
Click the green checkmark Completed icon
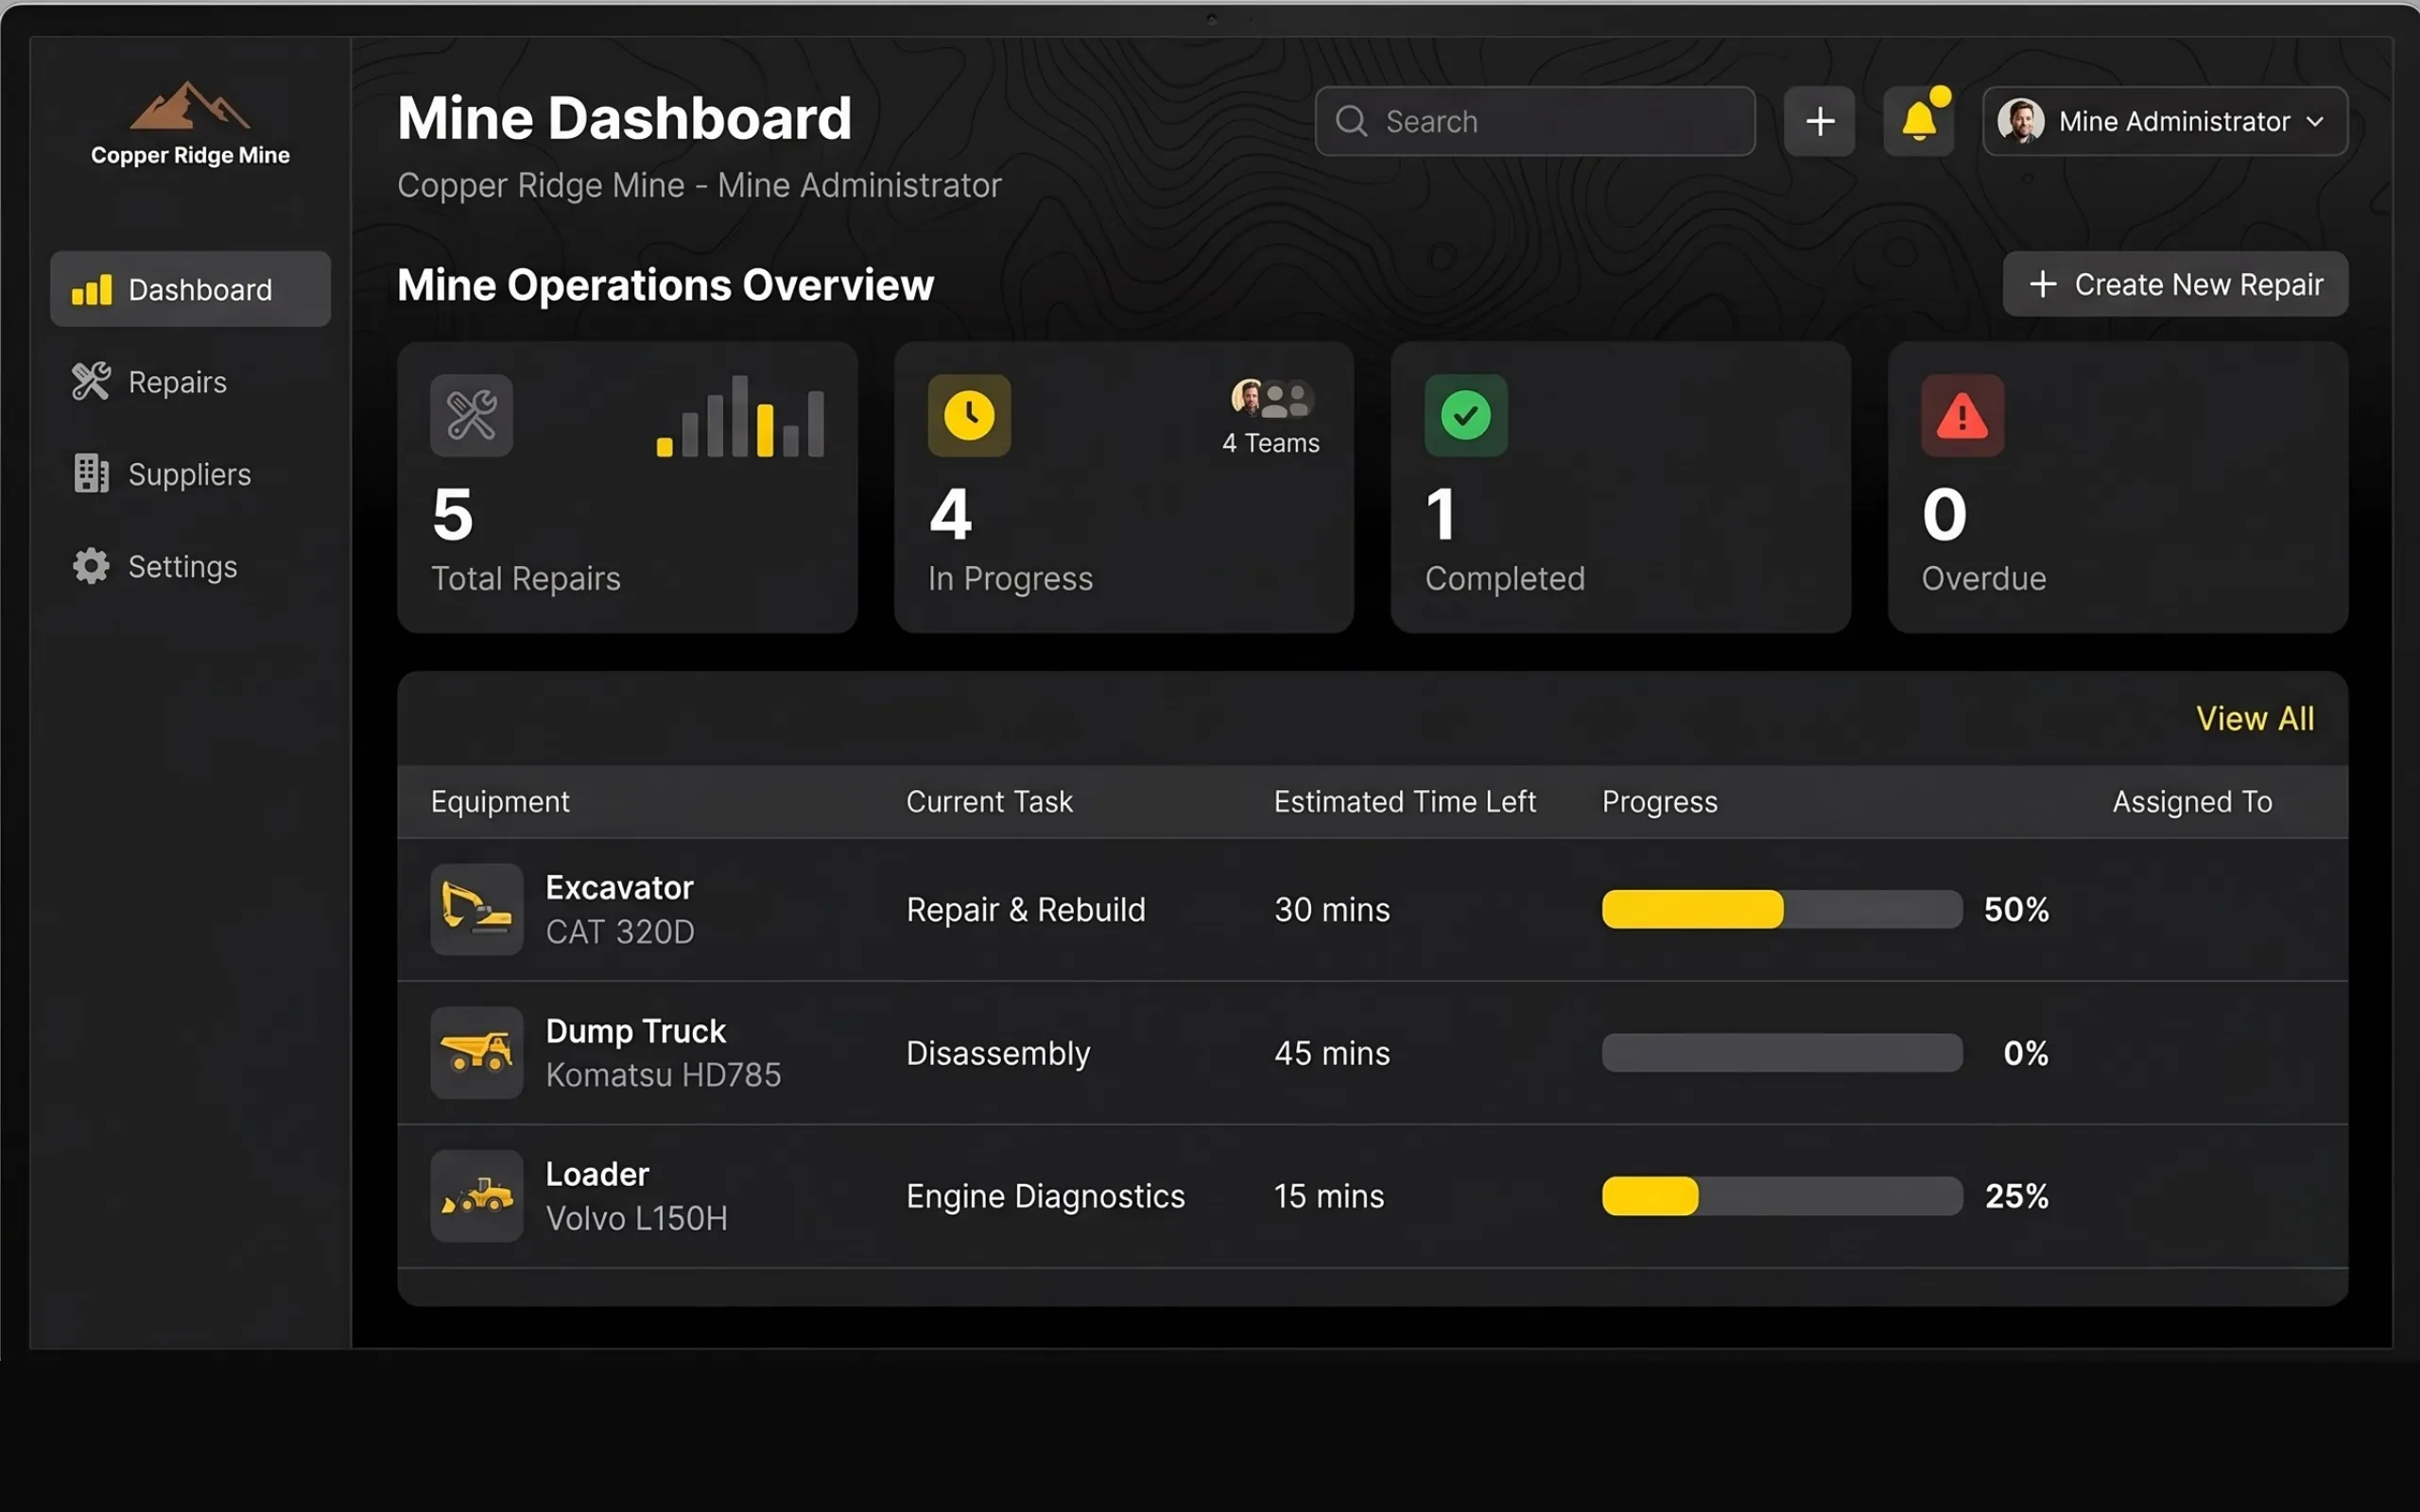pyautogui.click(x=1466, y=415)
